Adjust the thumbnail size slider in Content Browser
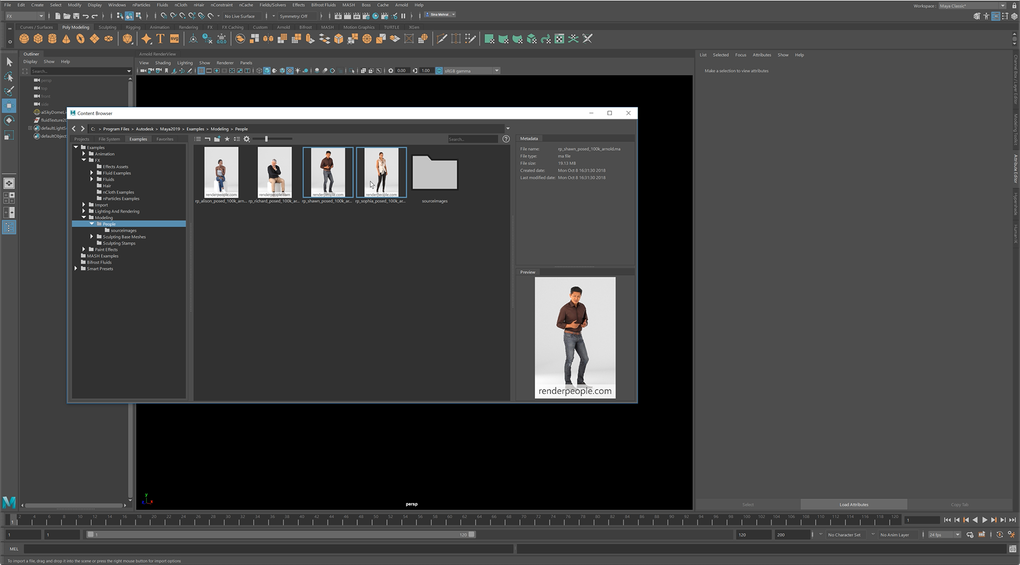Image resolution: width=1020 pixels, height=565 pixels. 266,139
